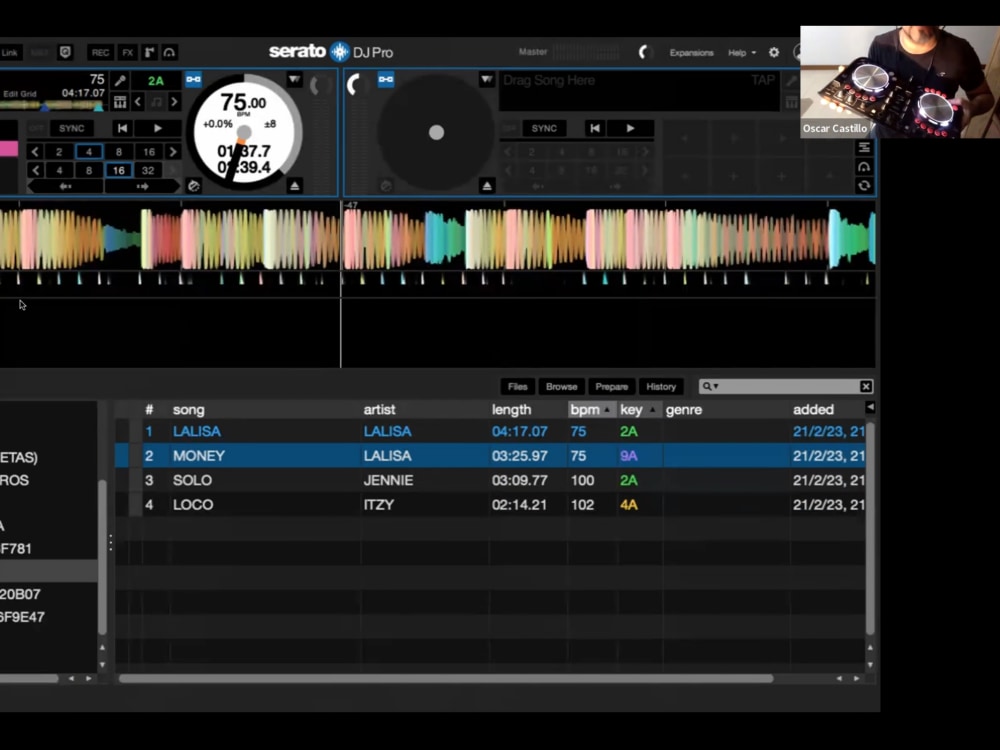The height and width of the screenshot is (750, 1000).
Task: Toggle right deck blue link mode icon
Action: coord(386,79)
